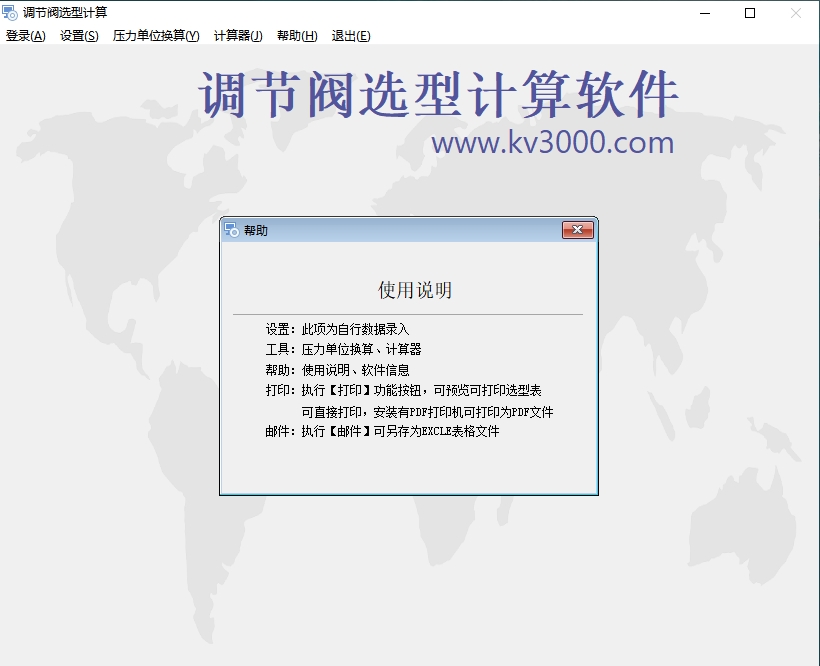
Task: Open the 压力单位换算(Y) menu
Action: 156,36
